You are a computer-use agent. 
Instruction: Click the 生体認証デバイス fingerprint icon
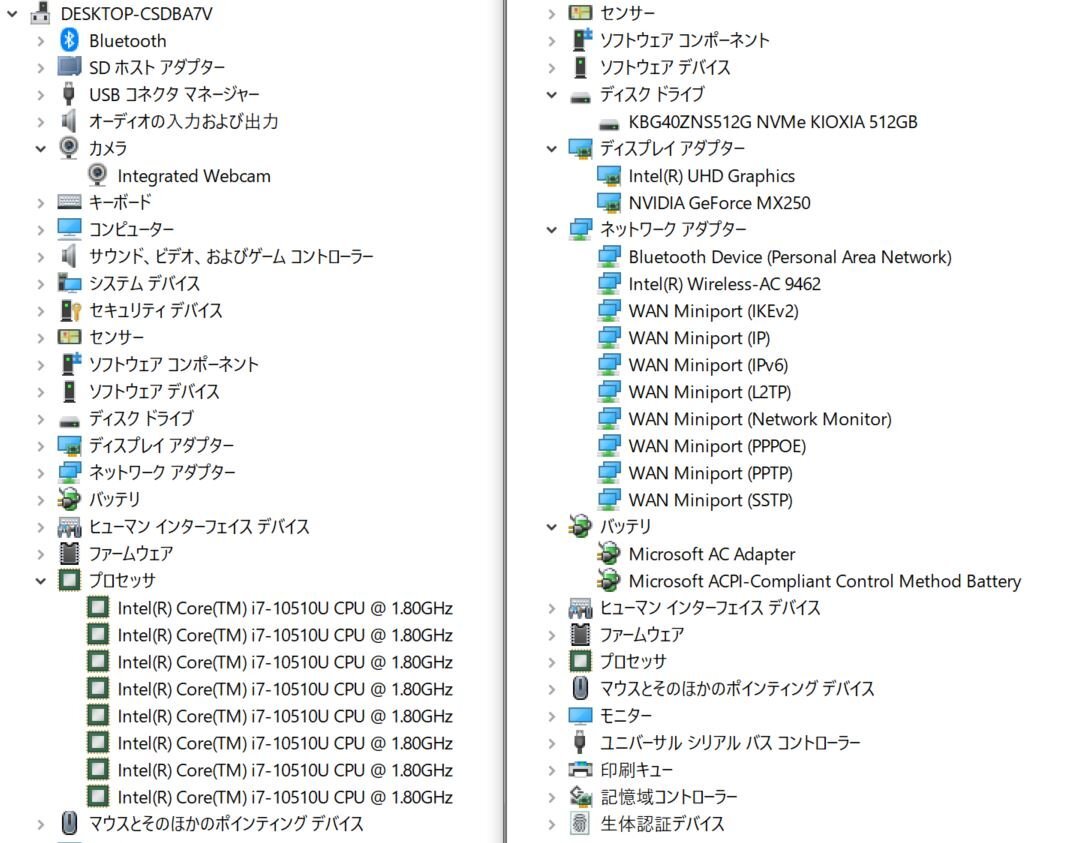coord(580,823)
